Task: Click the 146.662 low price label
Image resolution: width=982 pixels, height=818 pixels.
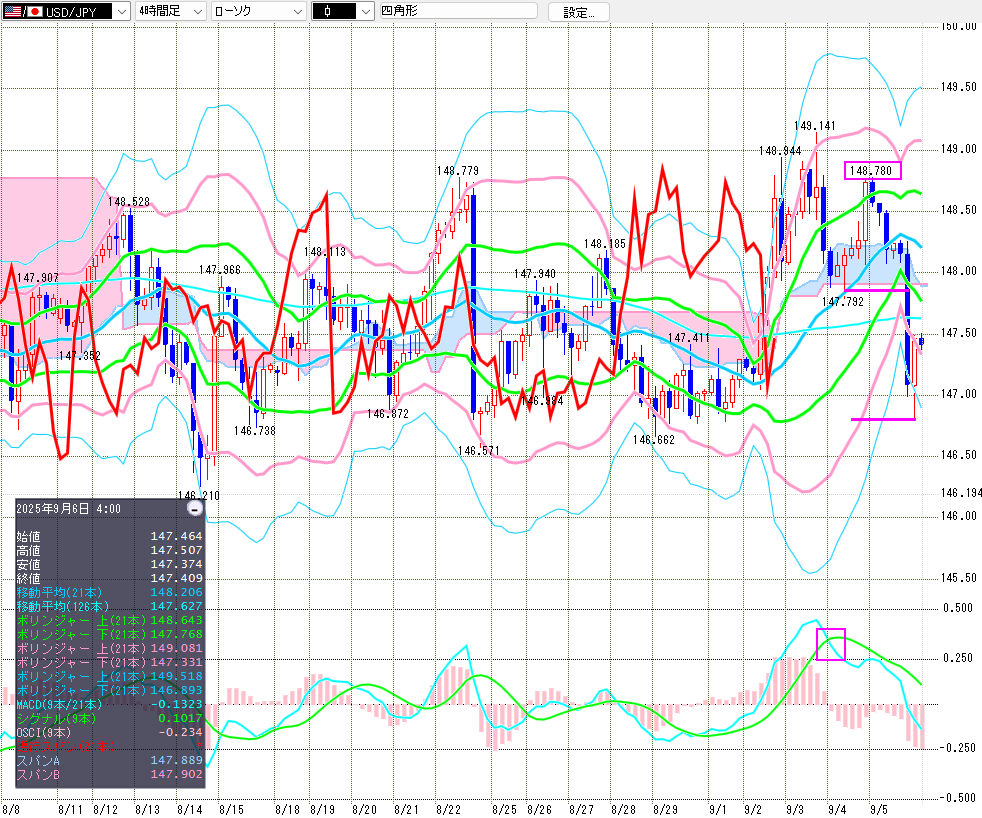Action: point(654,440)
